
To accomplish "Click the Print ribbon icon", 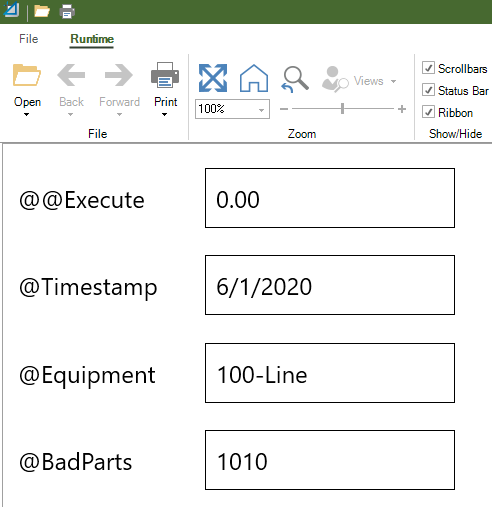I will pyautogui.click(x=165, y=75).
